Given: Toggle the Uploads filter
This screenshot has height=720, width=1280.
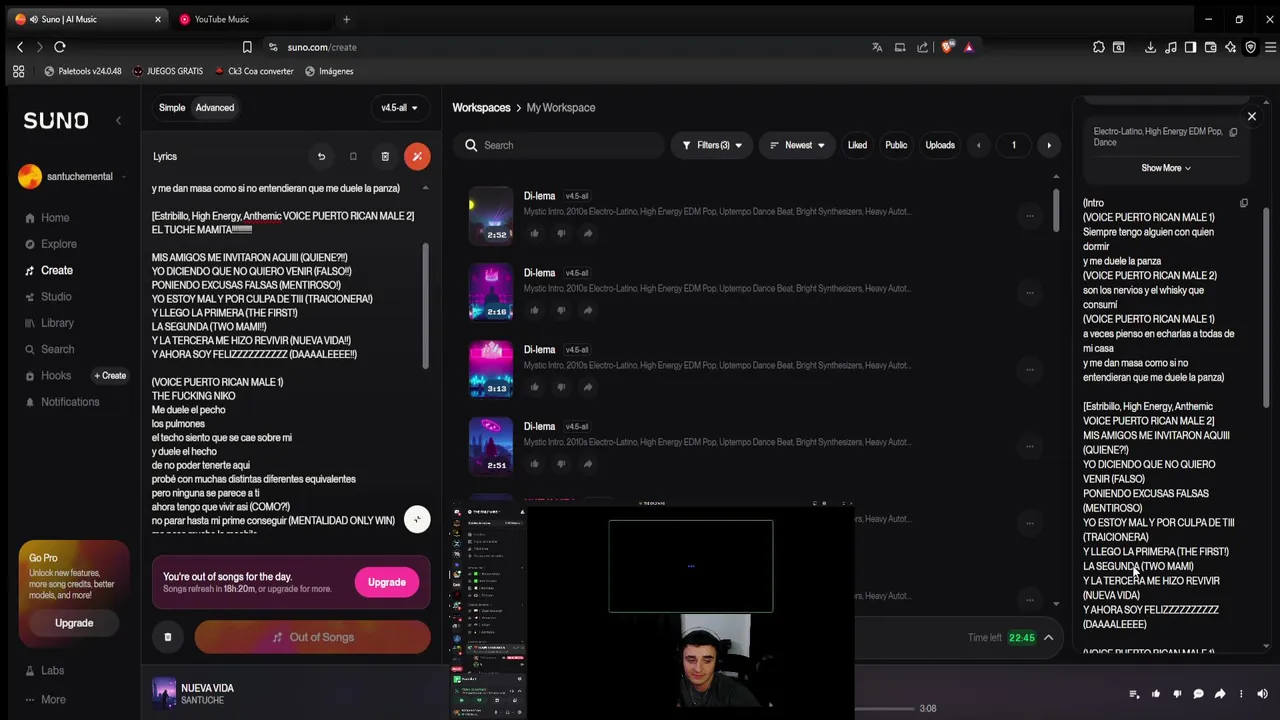Looking at the screenshot, I should (x=940, y=145).
